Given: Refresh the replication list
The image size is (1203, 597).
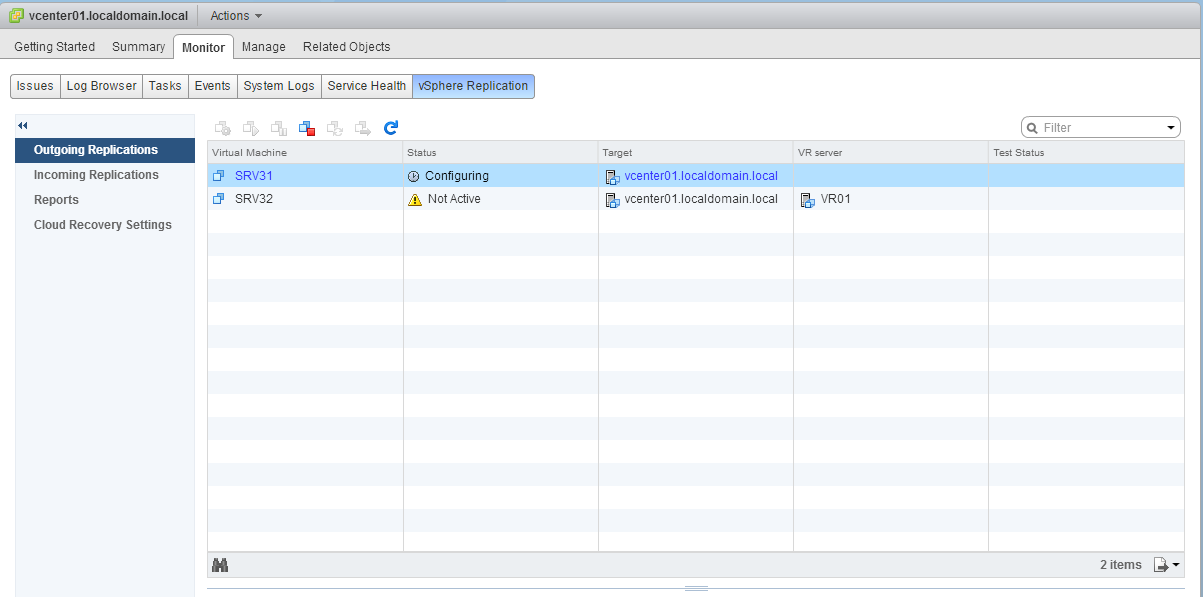Looking at the screenshot, I should point(391,128).
